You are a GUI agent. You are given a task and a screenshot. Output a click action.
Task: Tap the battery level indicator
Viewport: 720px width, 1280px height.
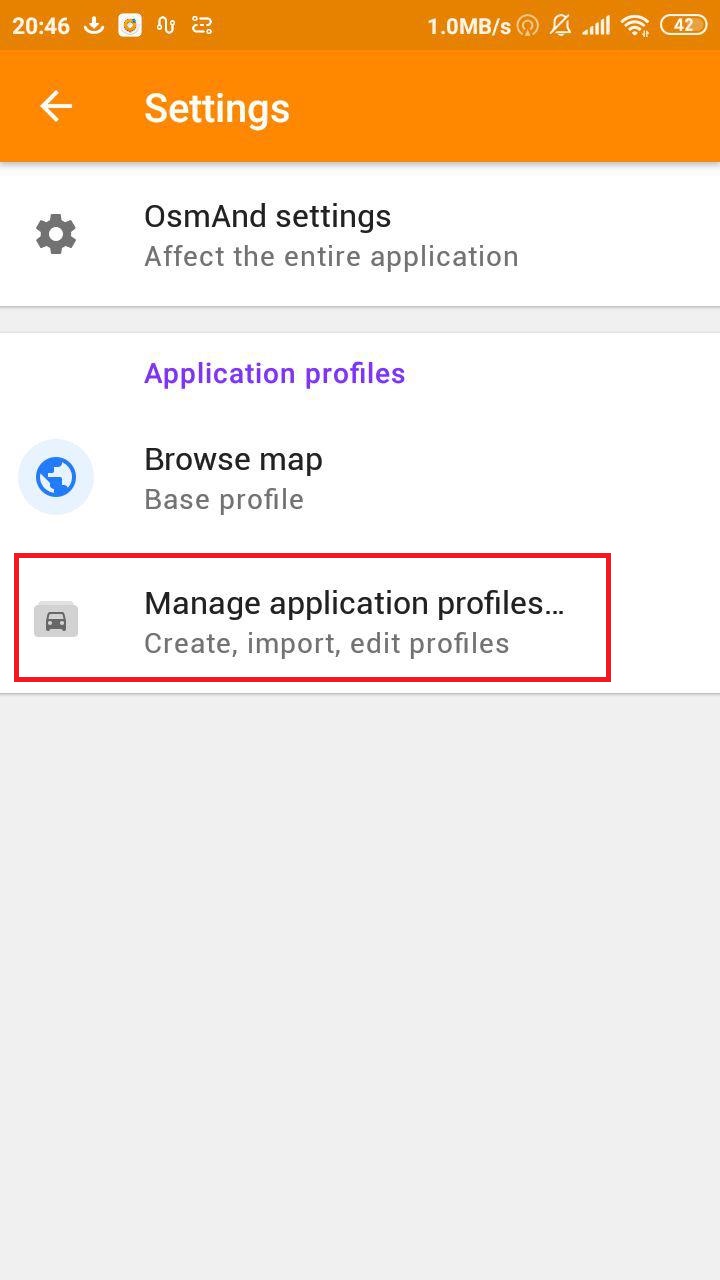tap(683, 25)
